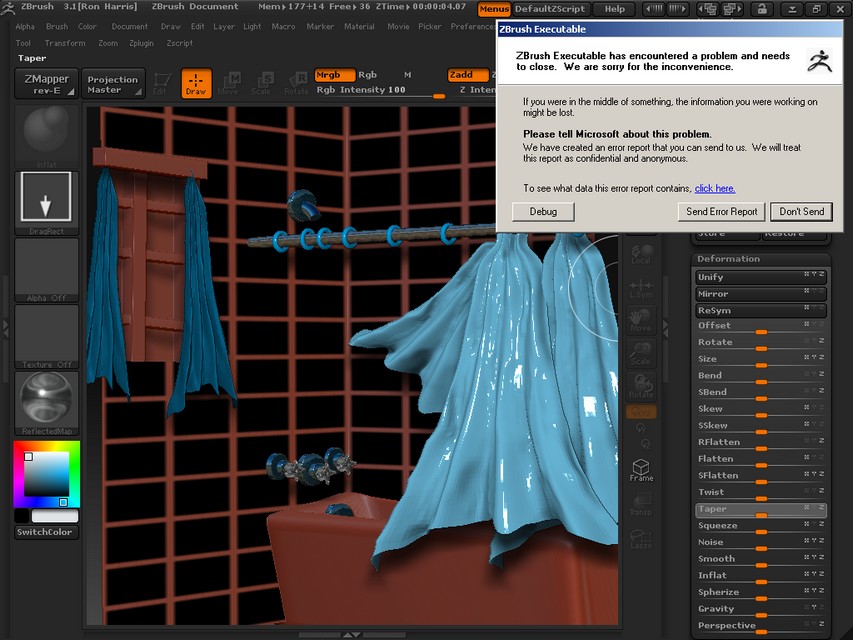The image size is (853, 640).
Task: Select the Rotate mode icon in top shelf
Action: pos(296,83)
